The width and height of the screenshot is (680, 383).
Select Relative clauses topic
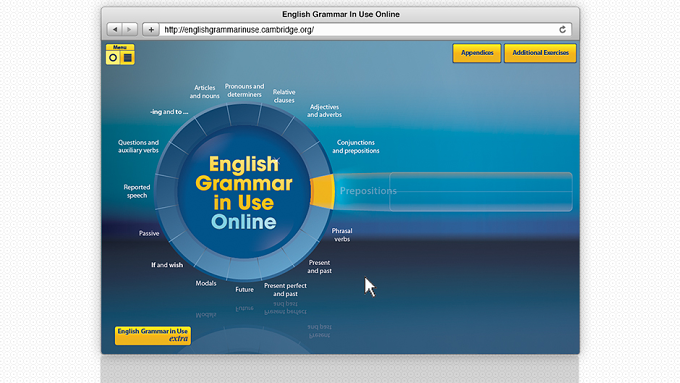tap(284, 96)
